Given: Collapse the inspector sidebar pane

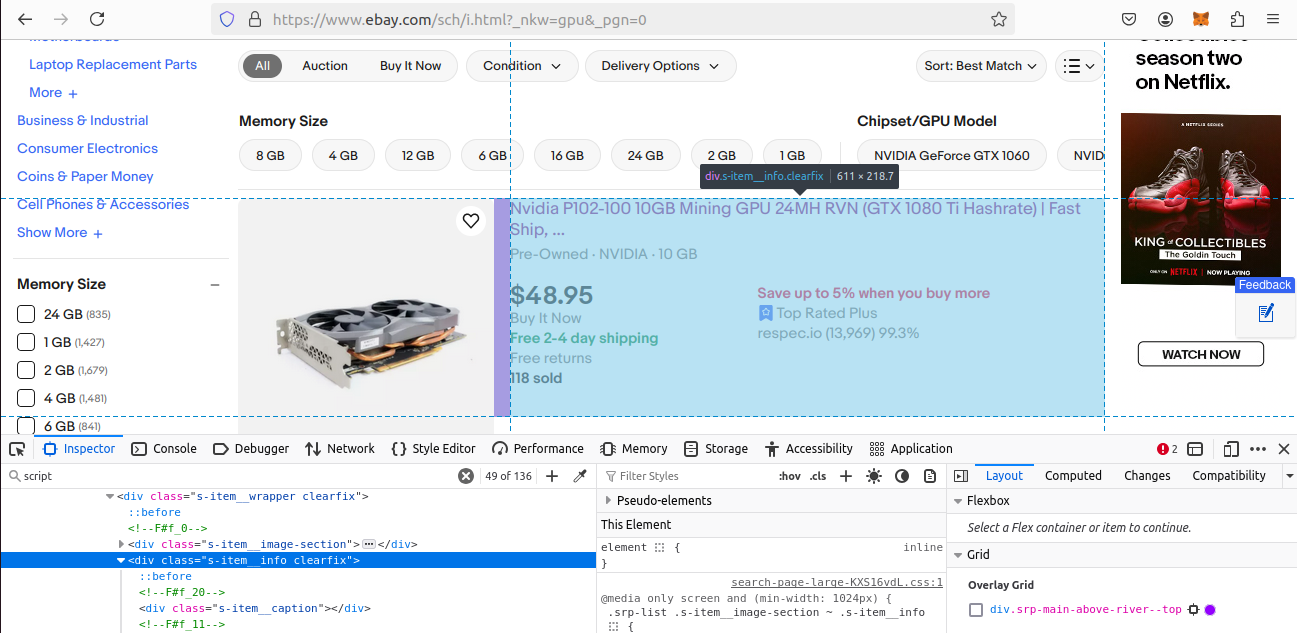Looking at the screenshot, I should [961, 476].
